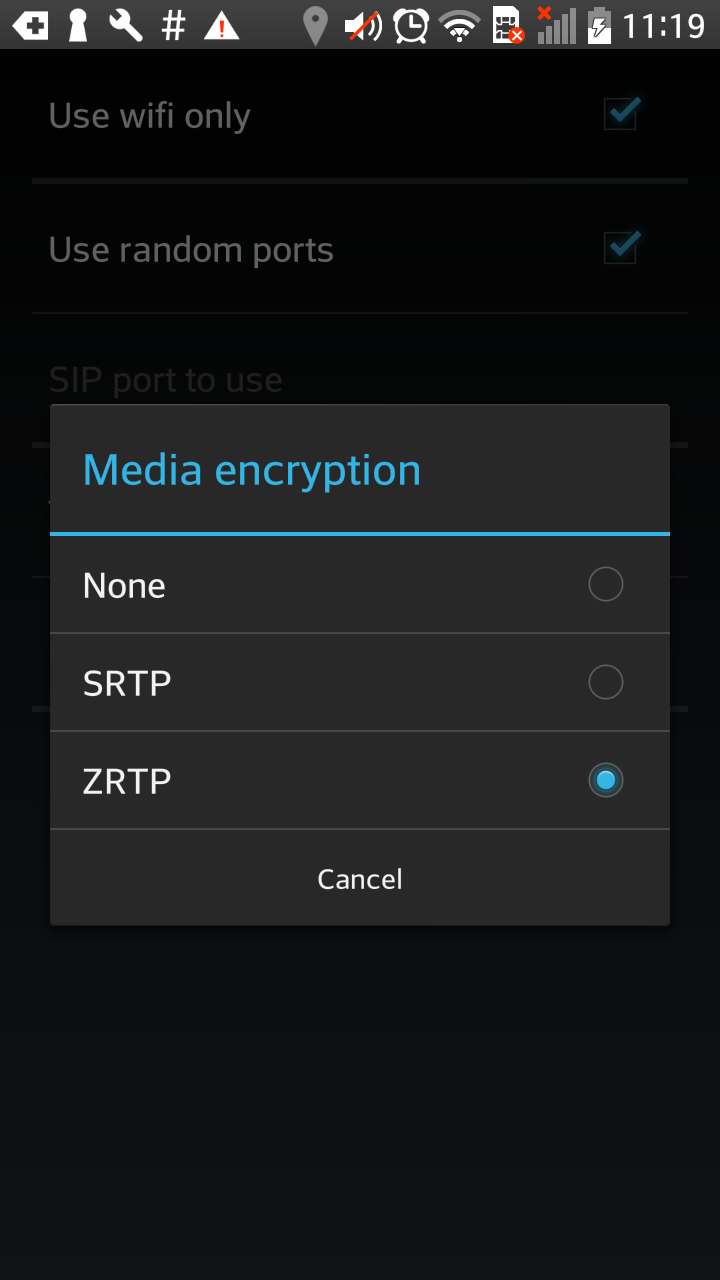Select None radio button for encryption
The image size is (720, 1280).
pyautogui.click(x=605, y=584)
